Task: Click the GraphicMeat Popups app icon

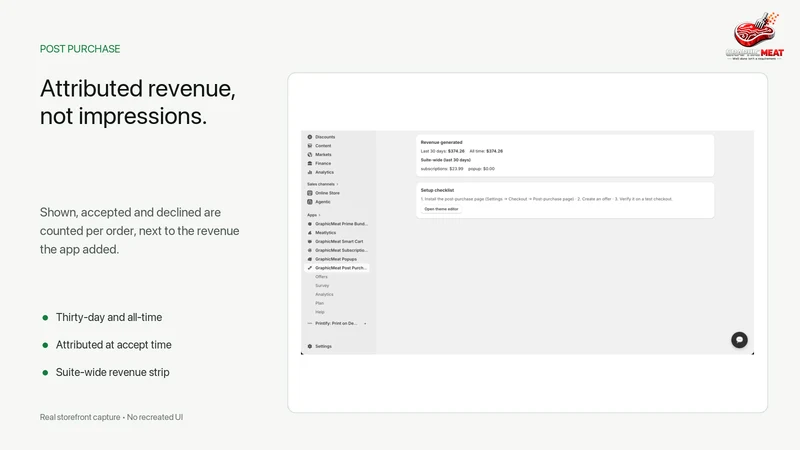Action: coord(310,259)
